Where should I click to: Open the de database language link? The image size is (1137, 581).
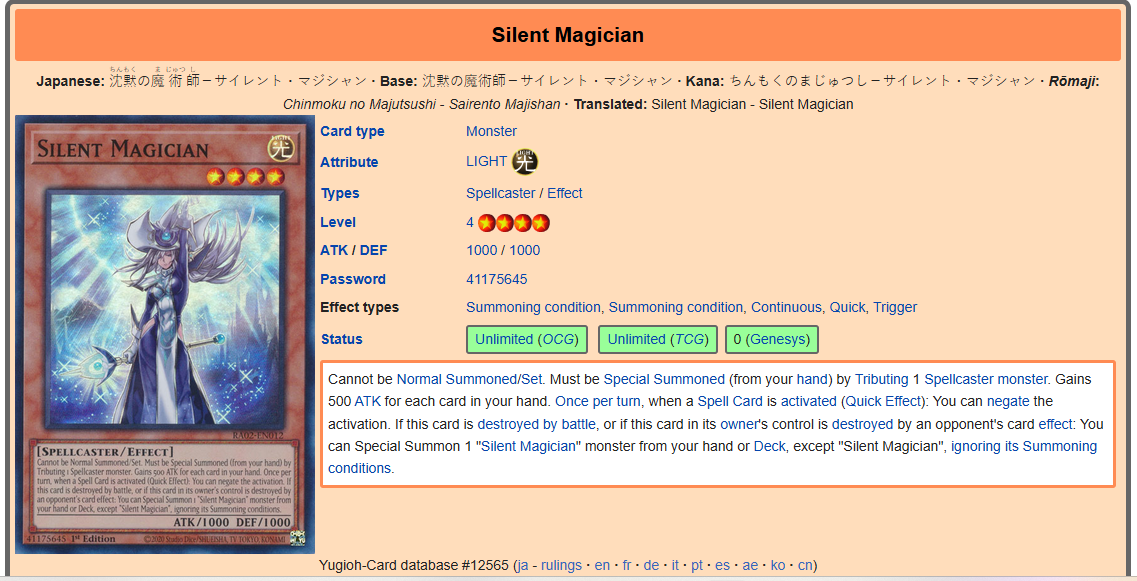click(x=651, y=565)
